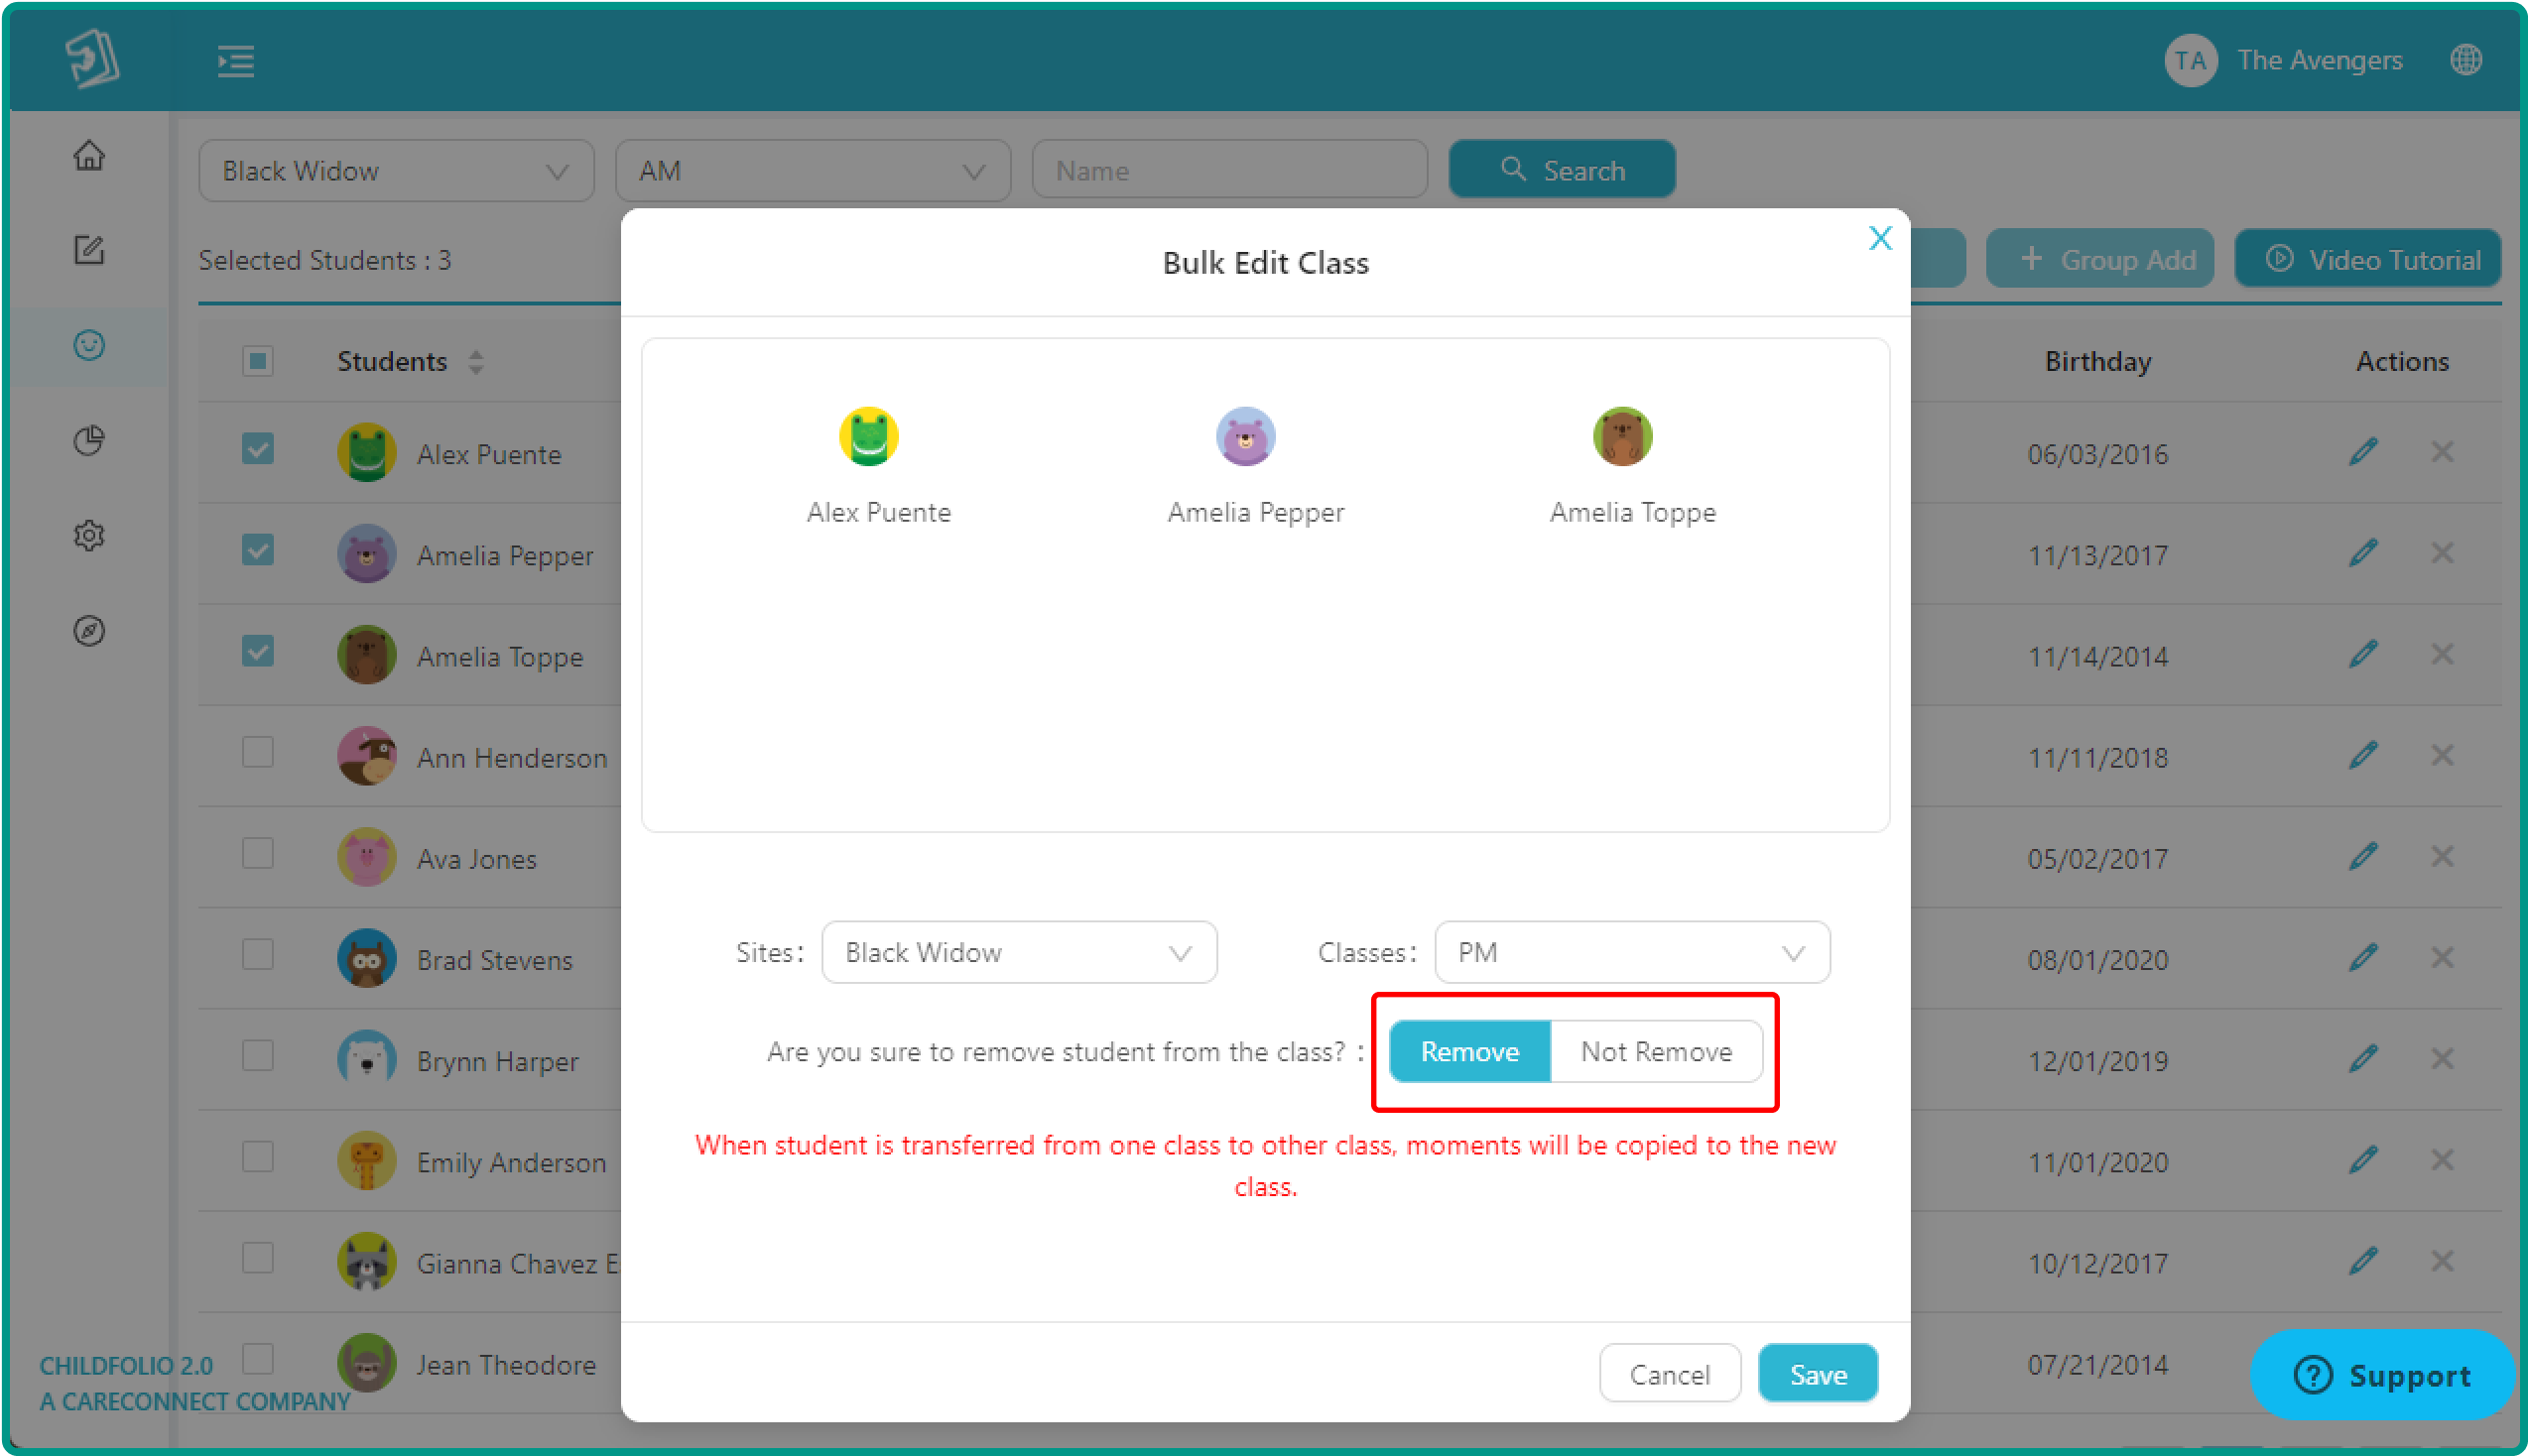Edit Brad Stevens with pencil icon

click(x=2363, y=957)
